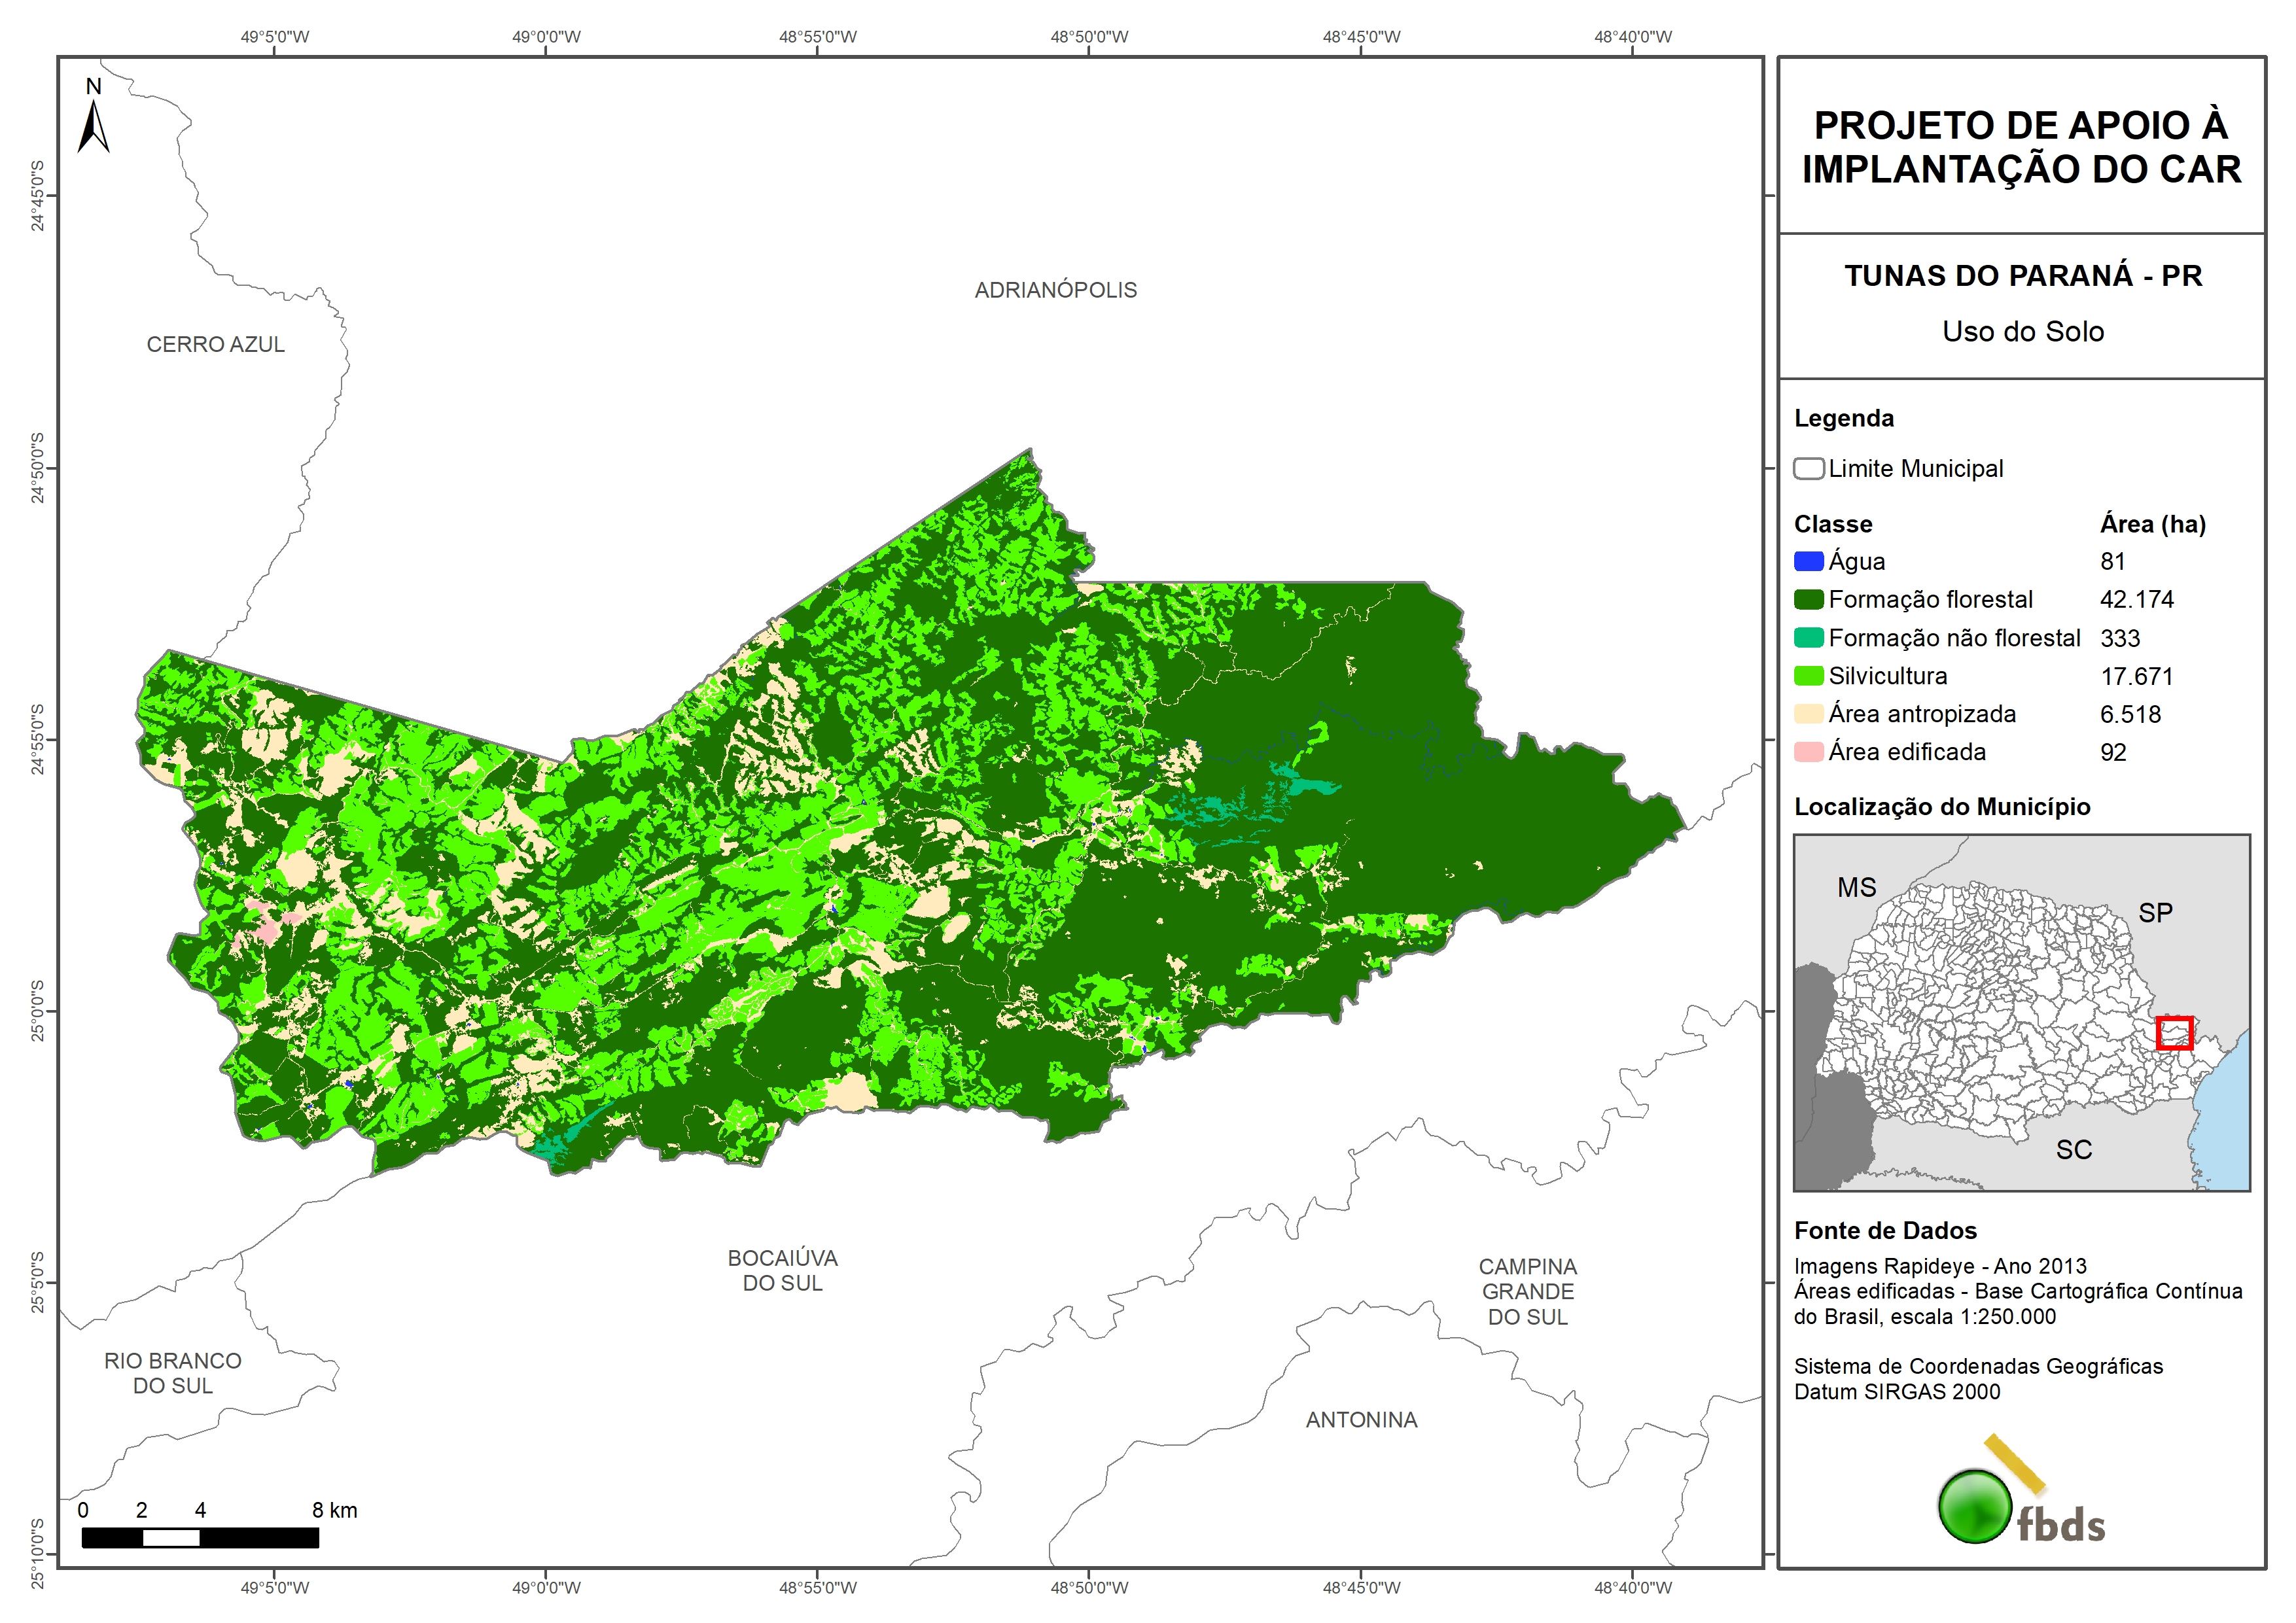This screenshot has width=2296, height=1623.
Task: Click the dark green Formação florestal swatch
Action: (x=1808, y=600)
